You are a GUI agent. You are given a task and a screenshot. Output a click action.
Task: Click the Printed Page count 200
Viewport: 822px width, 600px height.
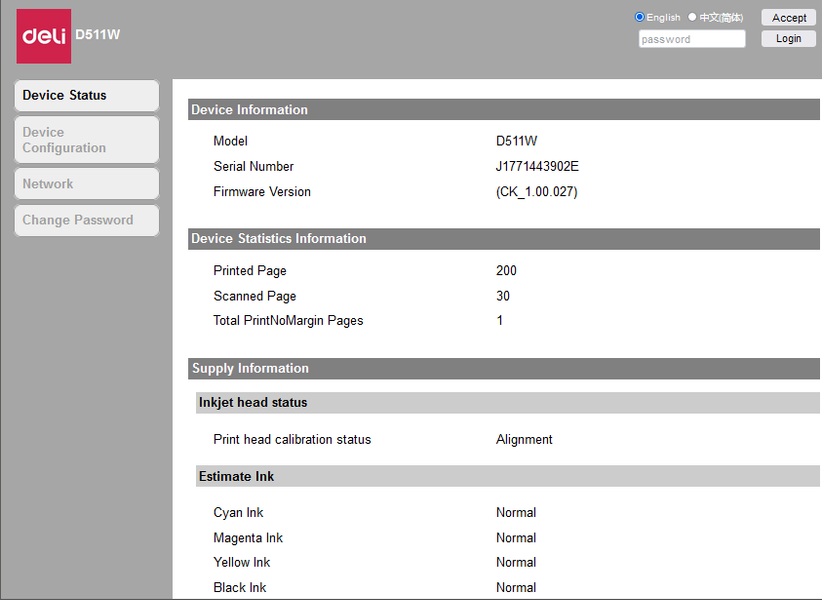(506, 271)
